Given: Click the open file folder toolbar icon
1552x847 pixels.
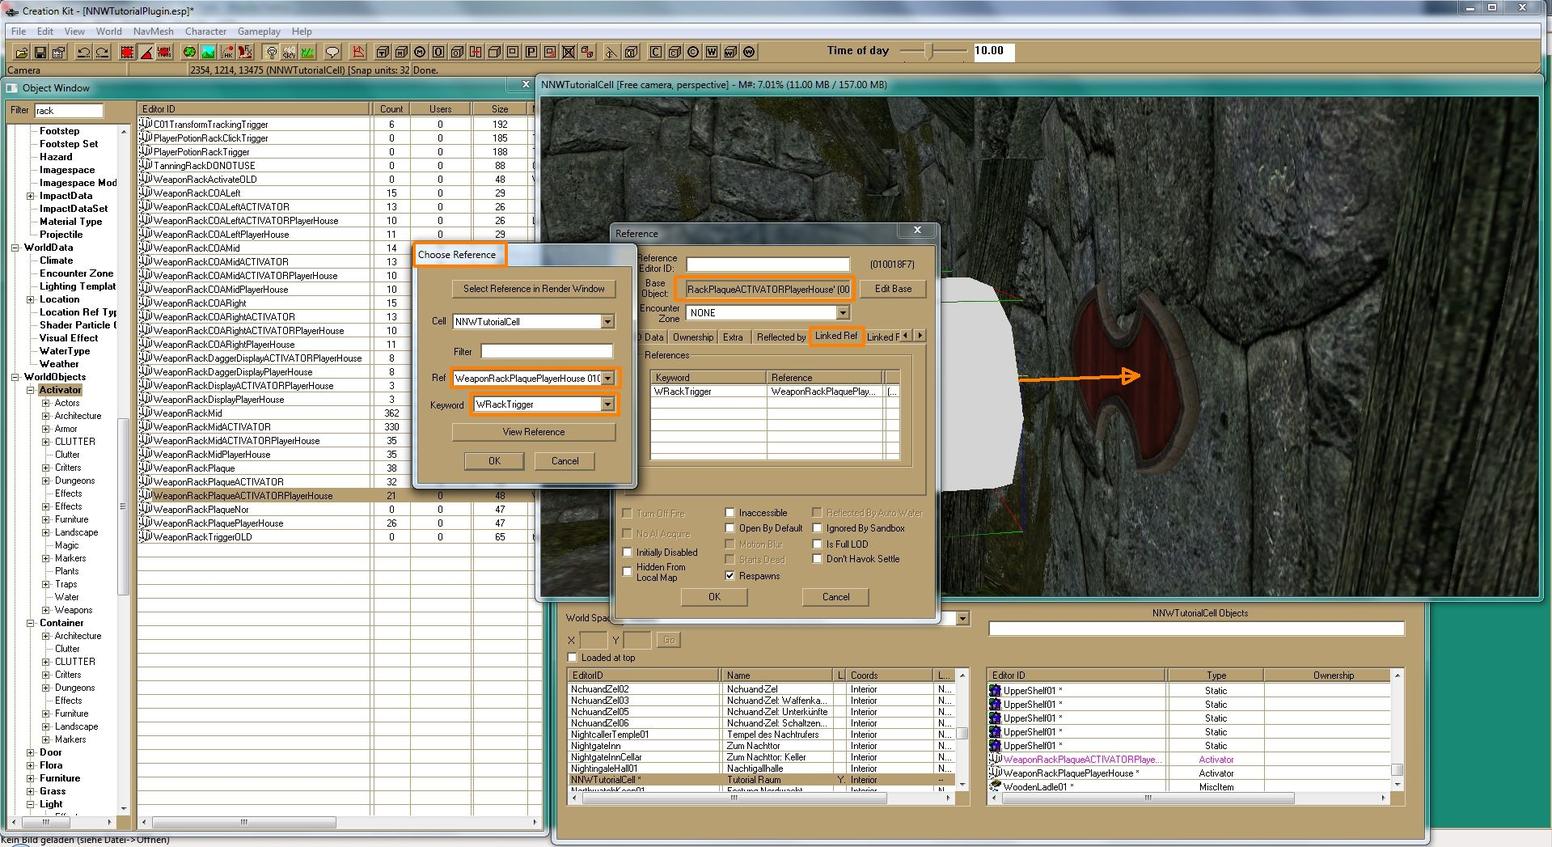Looking at the screenshot, I should [21, 52].
